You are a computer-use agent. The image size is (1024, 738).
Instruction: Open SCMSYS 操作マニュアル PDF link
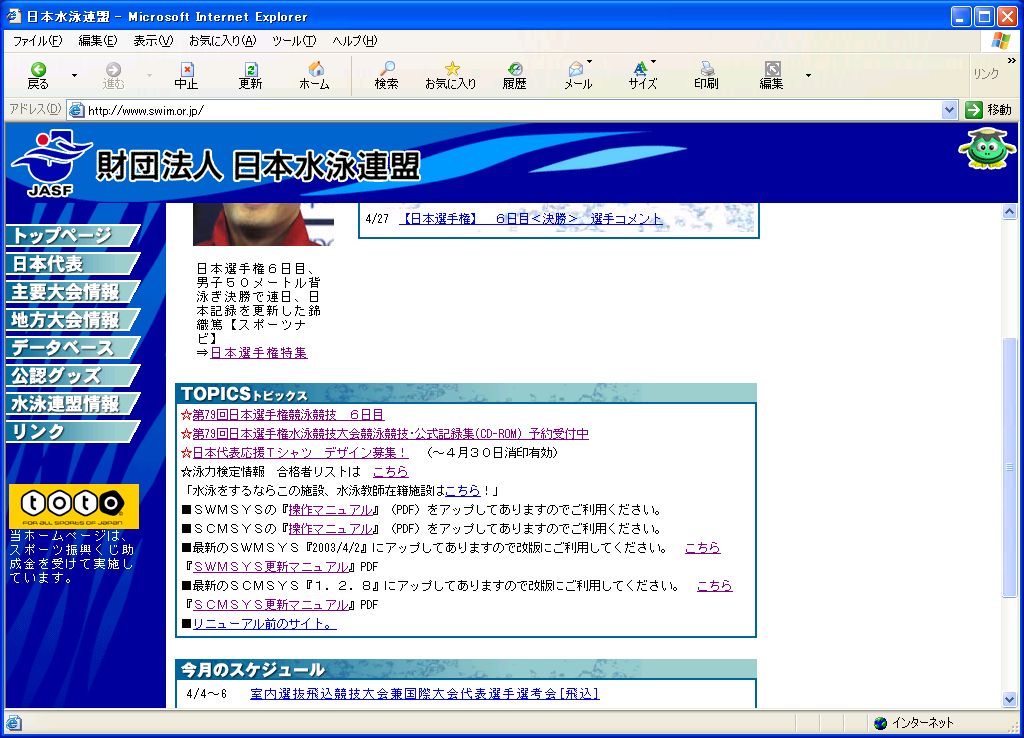pos(330,528)
